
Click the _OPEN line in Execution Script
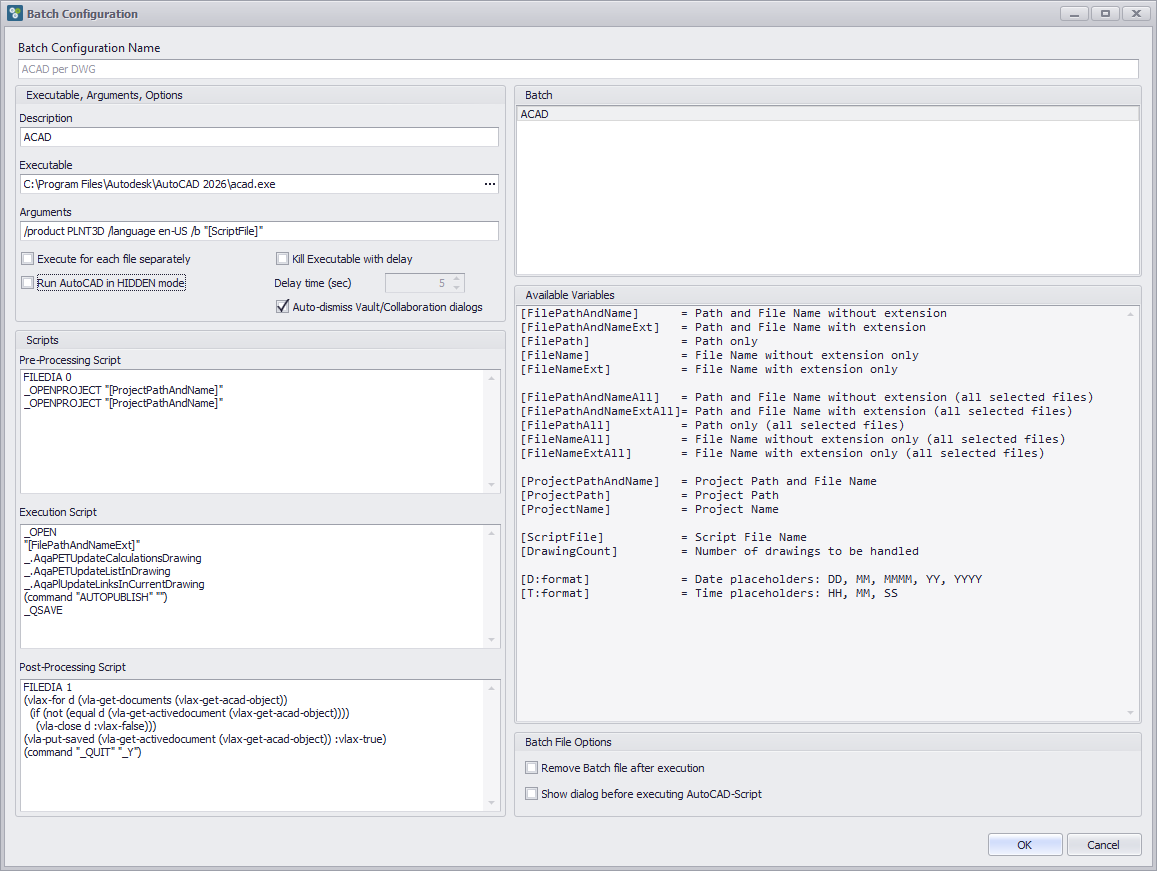tap(40, 531)
